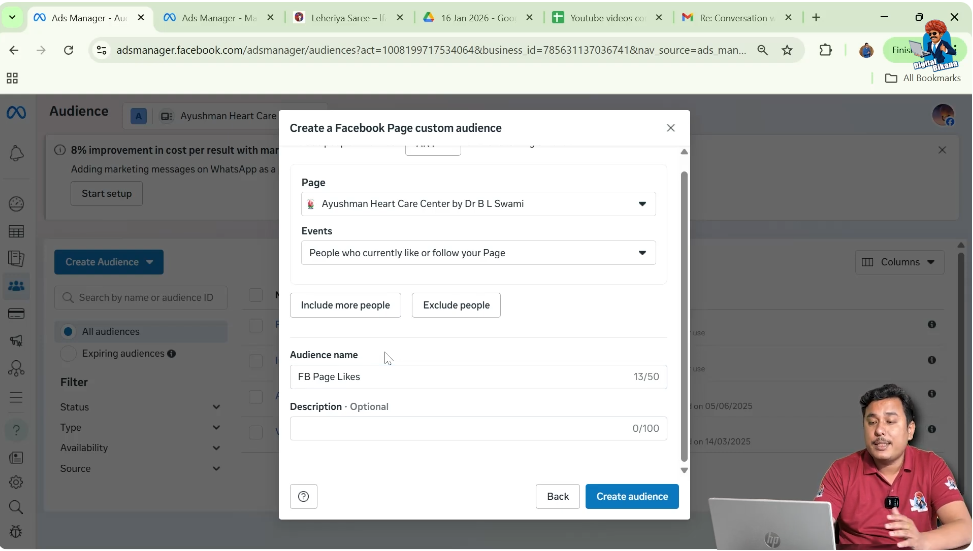Open the Columns dropdown
This screenshot has width=973, height=551.
[x=899, y=262]
